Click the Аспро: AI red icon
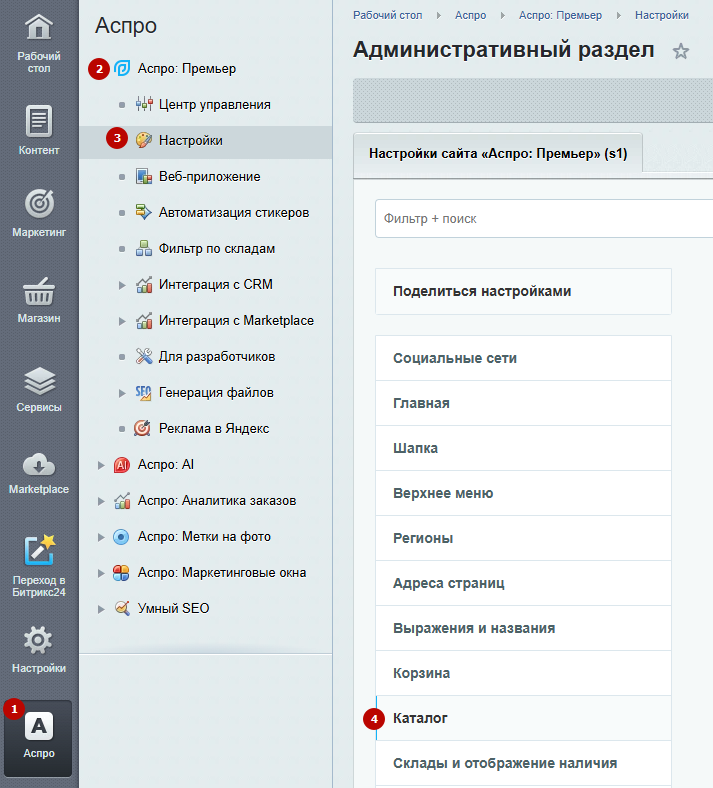This screenshot has width=713, height=788. tap(122, 465)
